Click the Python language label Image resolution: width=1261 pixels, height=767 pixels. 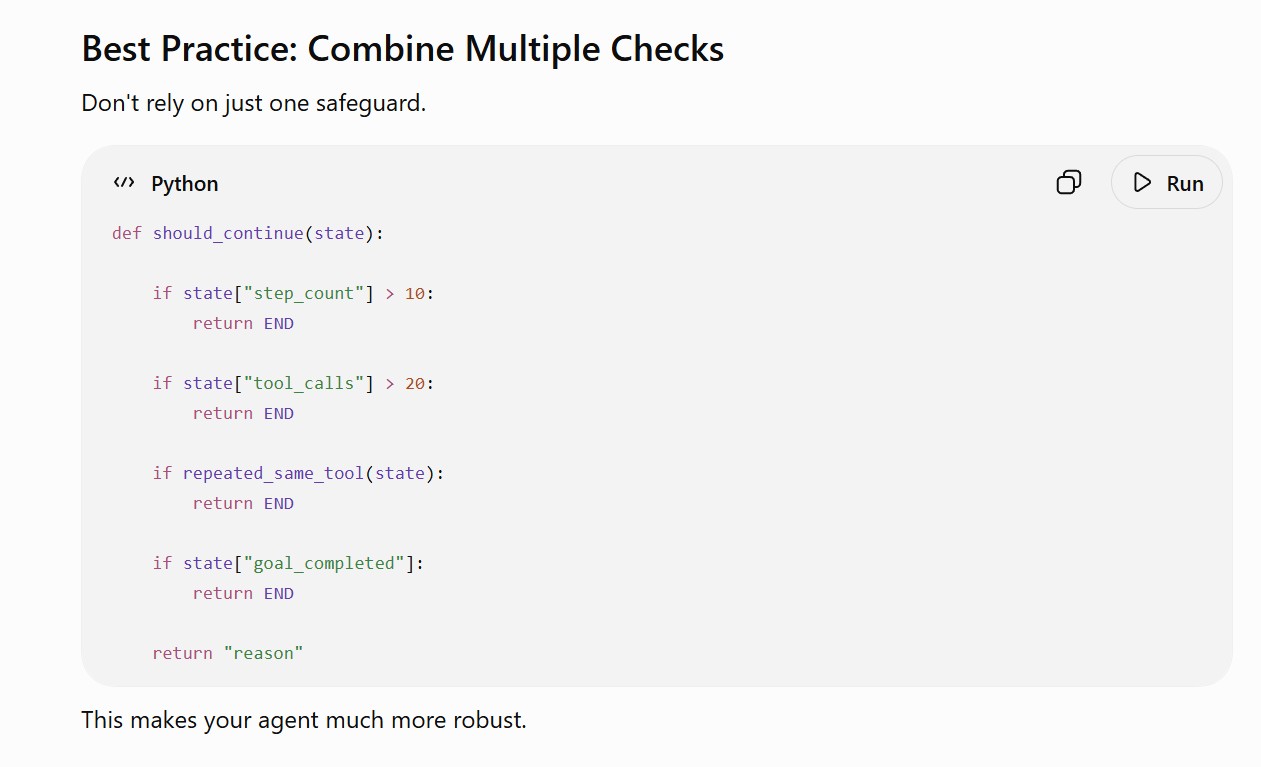pos(185,184)
